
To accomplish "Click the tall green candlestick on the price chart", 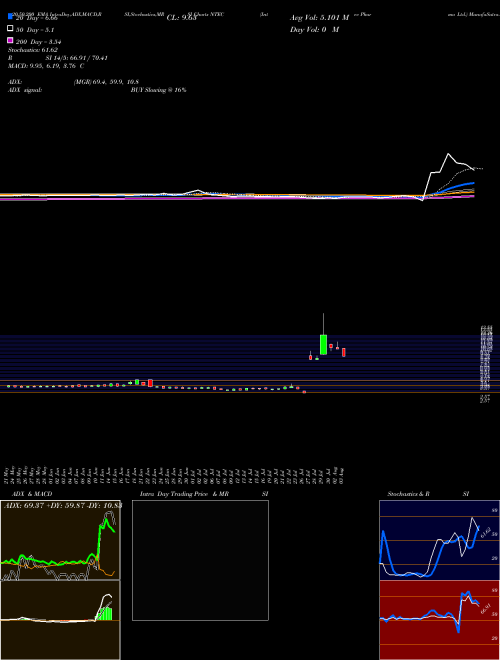I will 323,344.
